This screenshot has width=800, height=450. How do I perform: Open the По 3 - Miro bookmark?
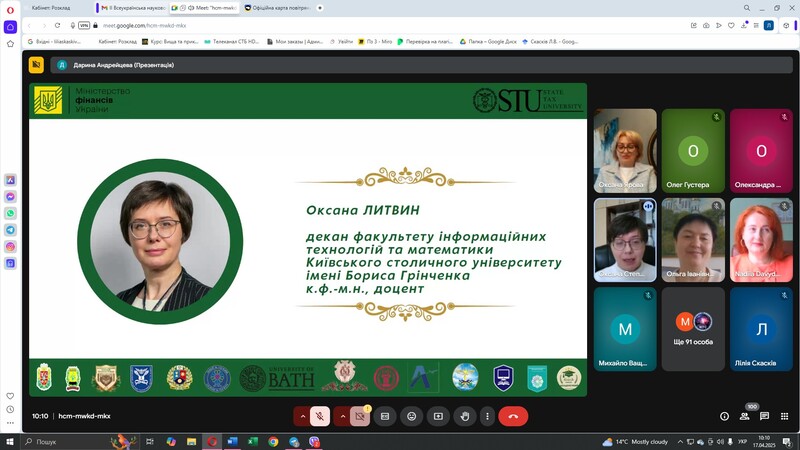click(x=375, y=41)
